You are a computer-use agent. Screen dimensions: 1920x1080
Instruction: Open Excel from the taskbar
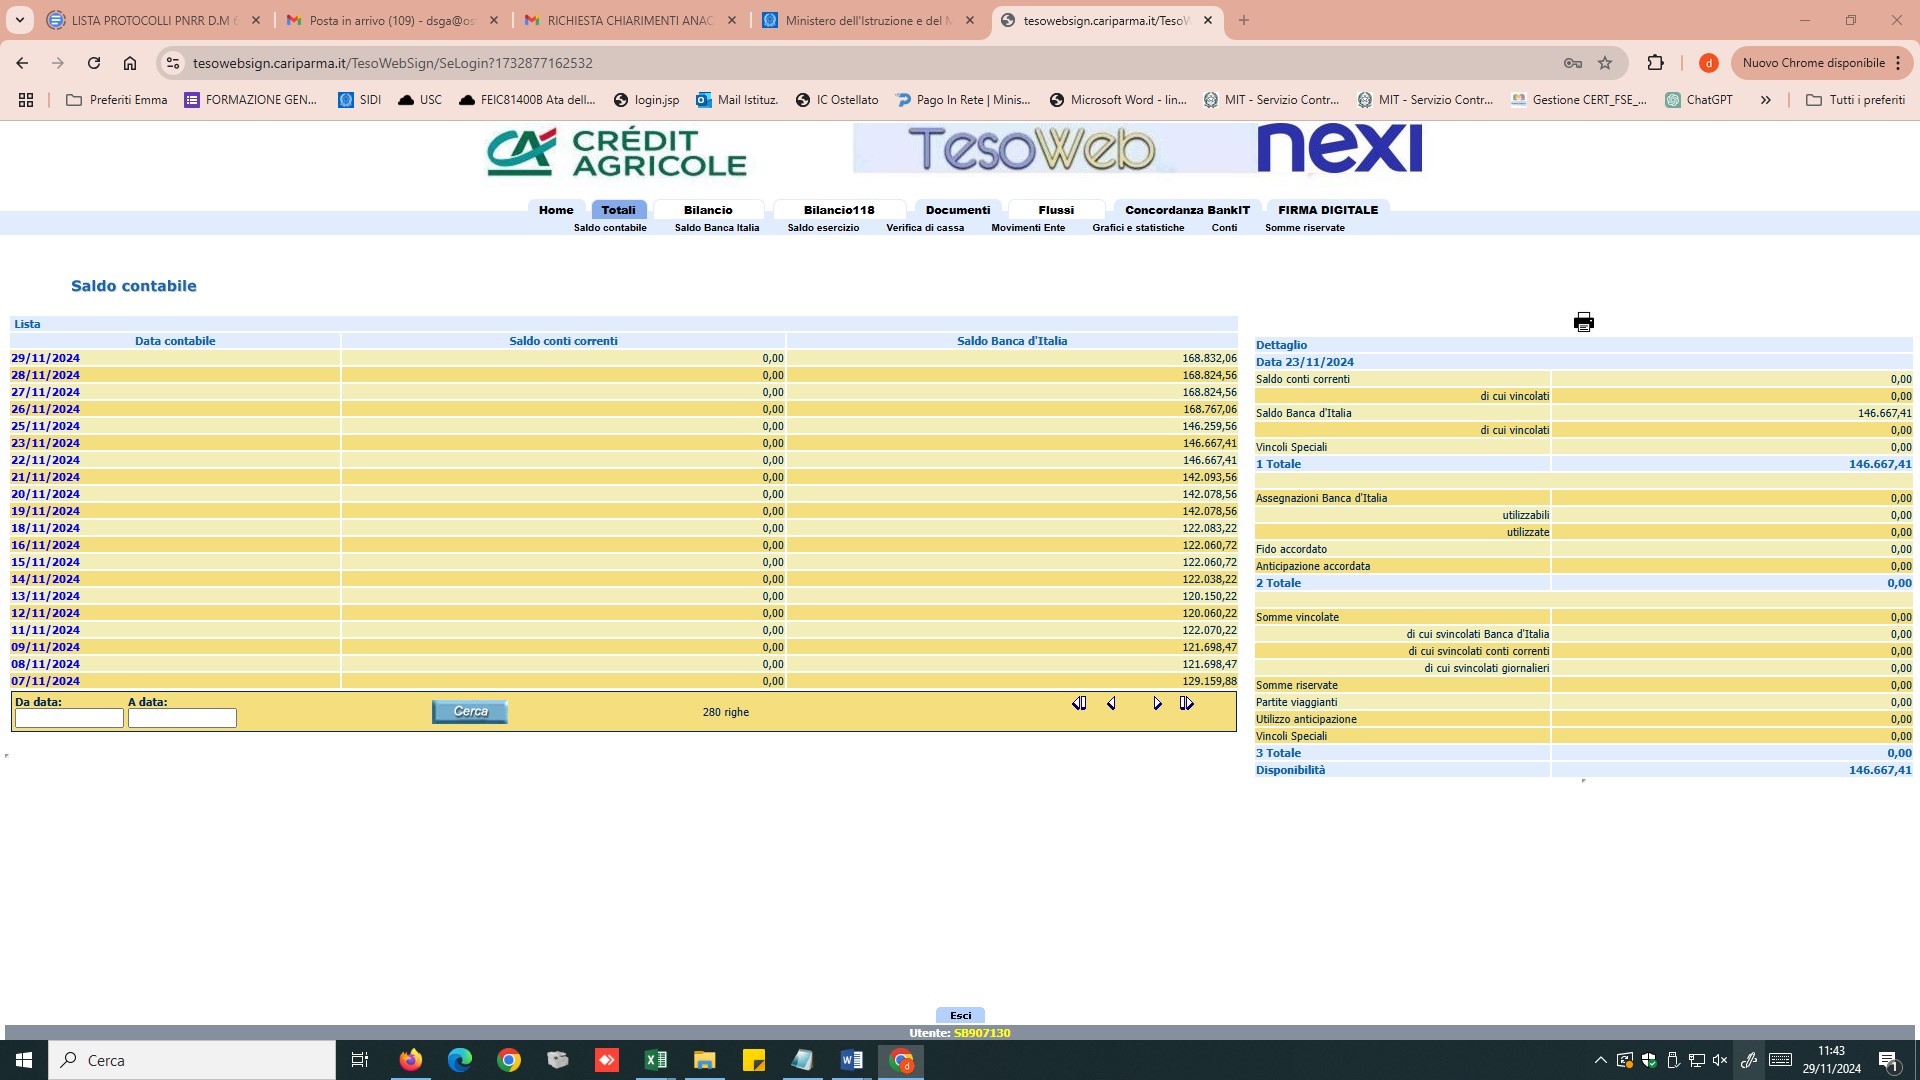pyautogui.click(x=655, y=1060)
